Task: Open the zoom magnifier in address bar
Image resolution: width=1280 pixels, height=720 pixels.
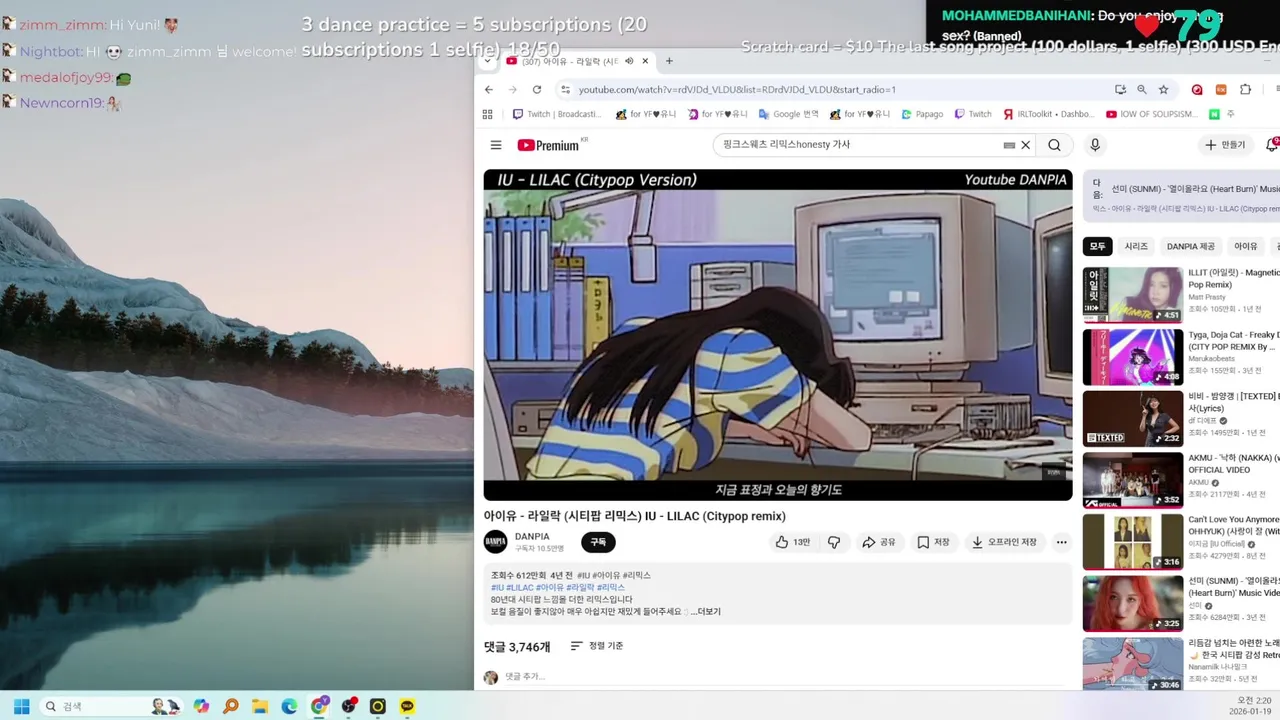Action: click(x=1142, y=89)
